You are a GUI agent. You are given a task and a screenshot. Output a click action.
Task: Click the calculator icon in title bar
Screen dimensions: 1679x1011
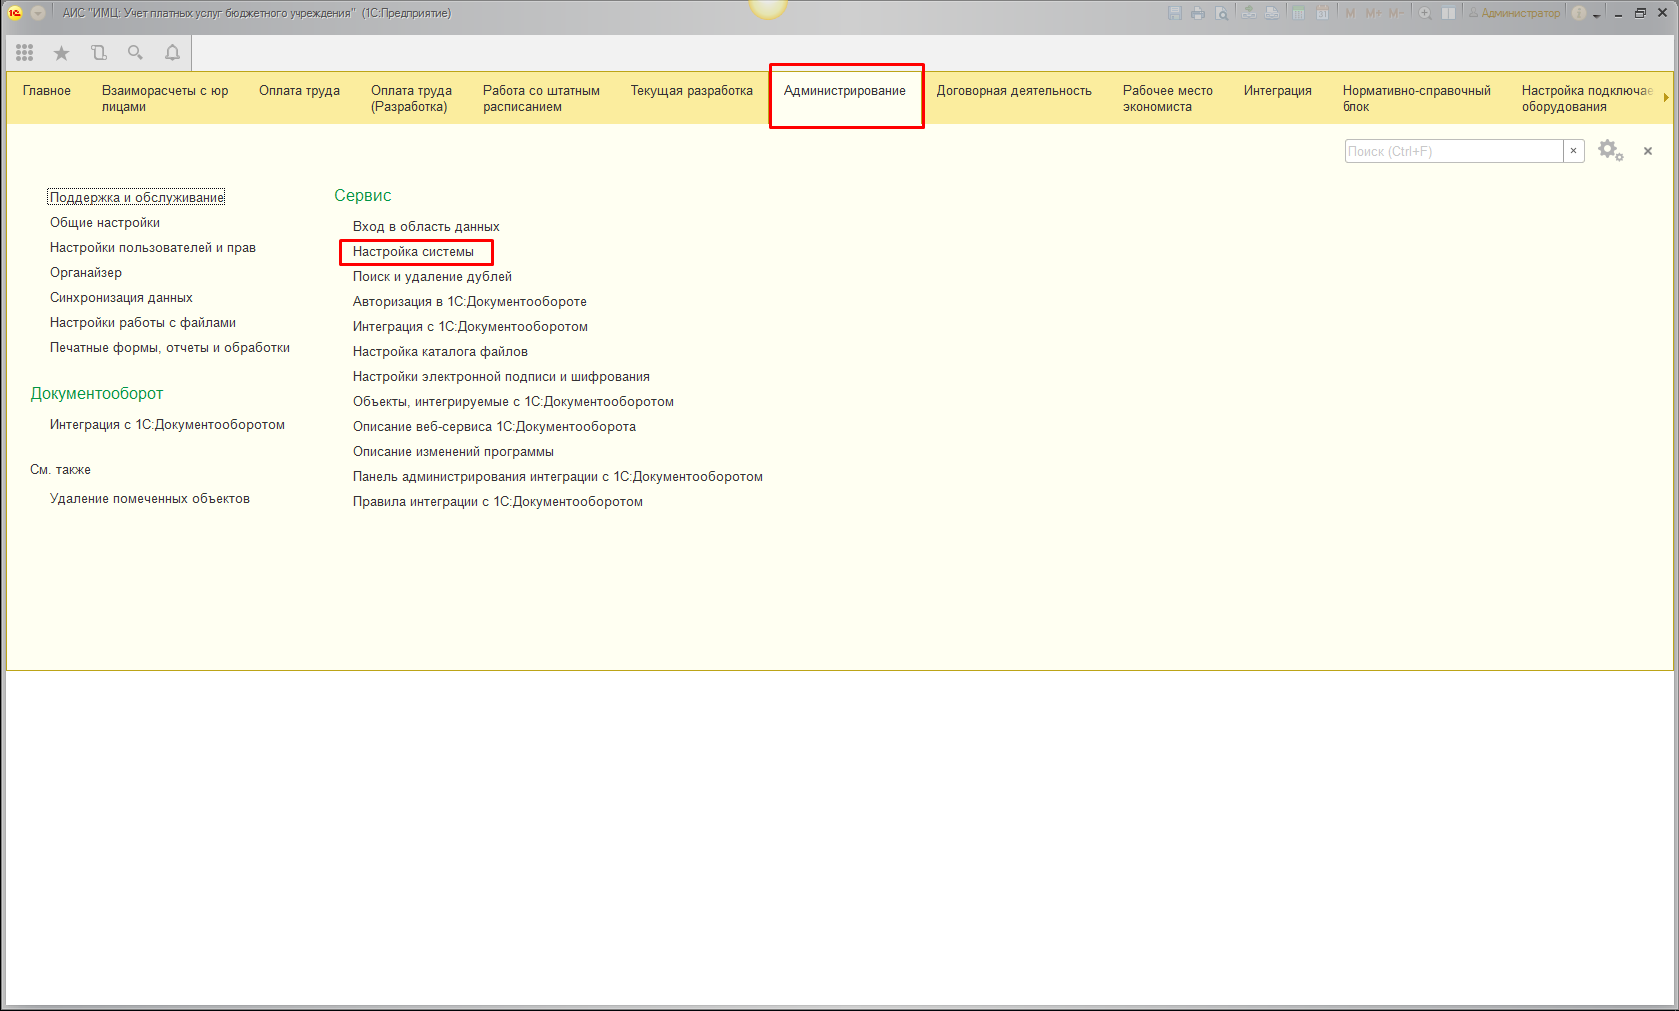coord(1298,13)
